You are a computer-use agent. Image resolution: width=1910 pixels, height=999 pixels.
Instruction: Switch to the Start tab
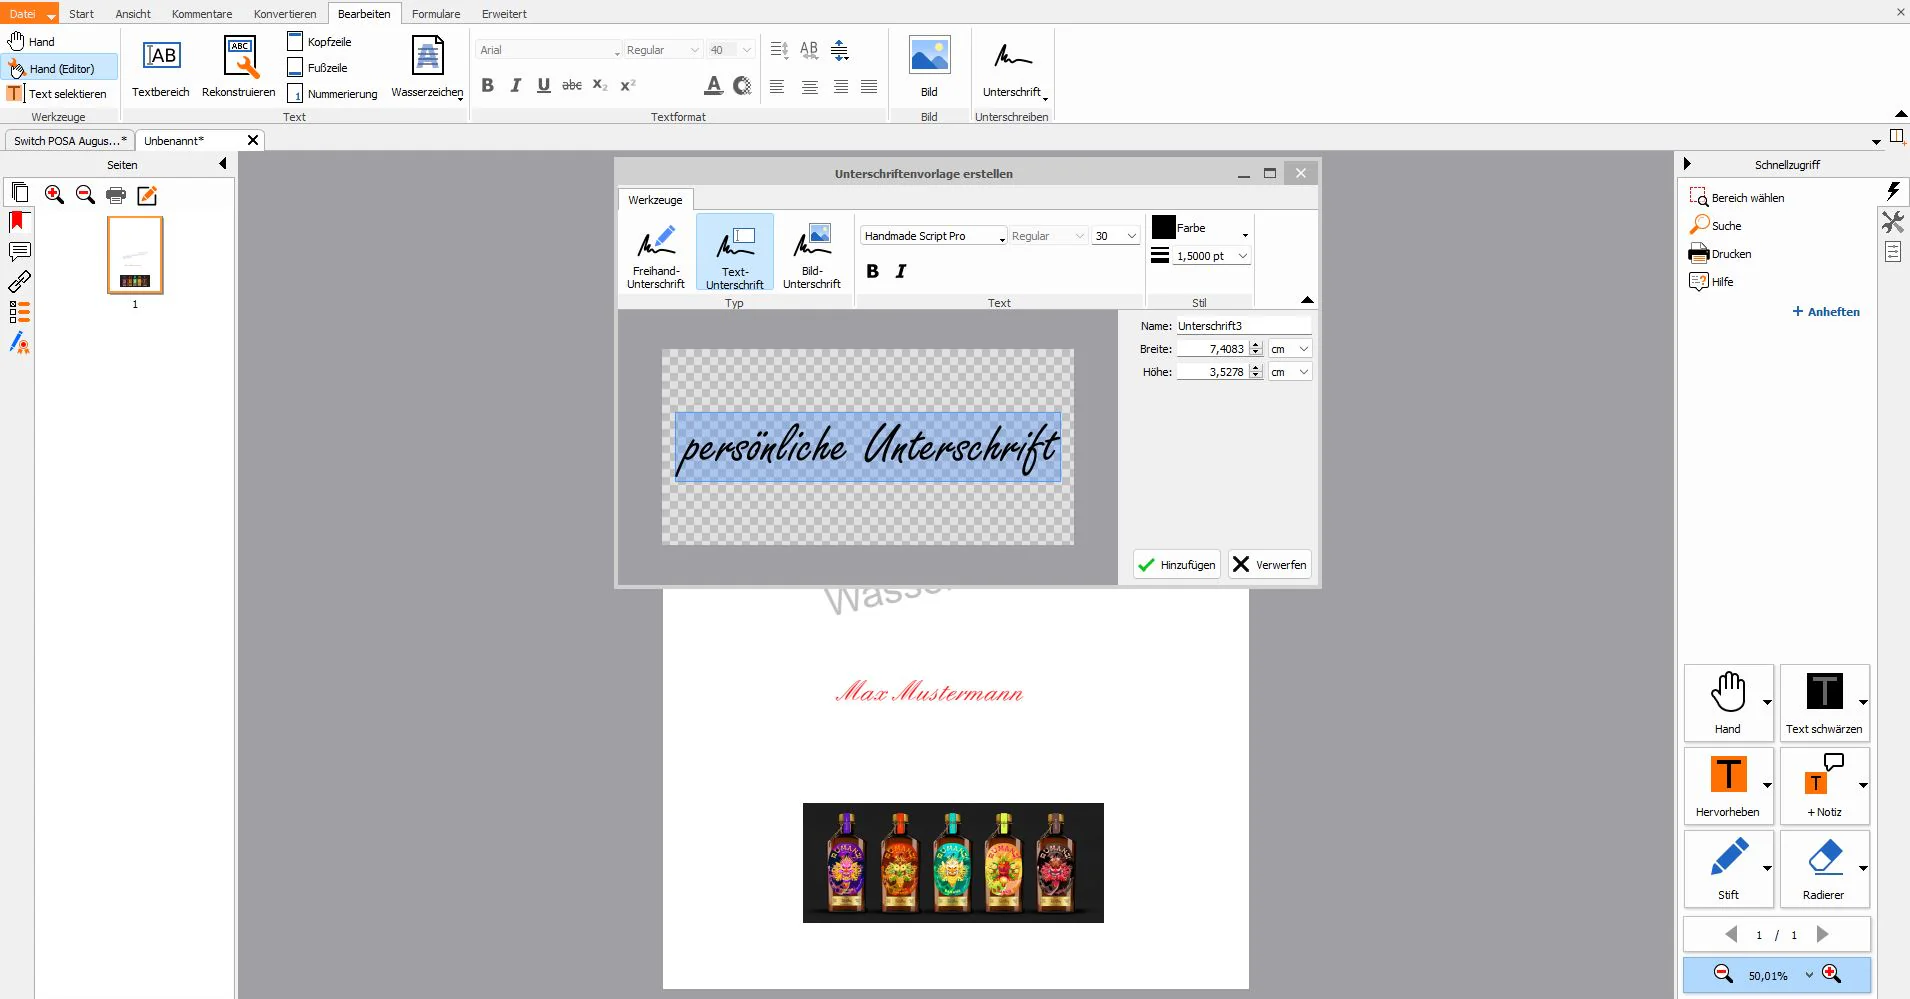tap(82, 14)
